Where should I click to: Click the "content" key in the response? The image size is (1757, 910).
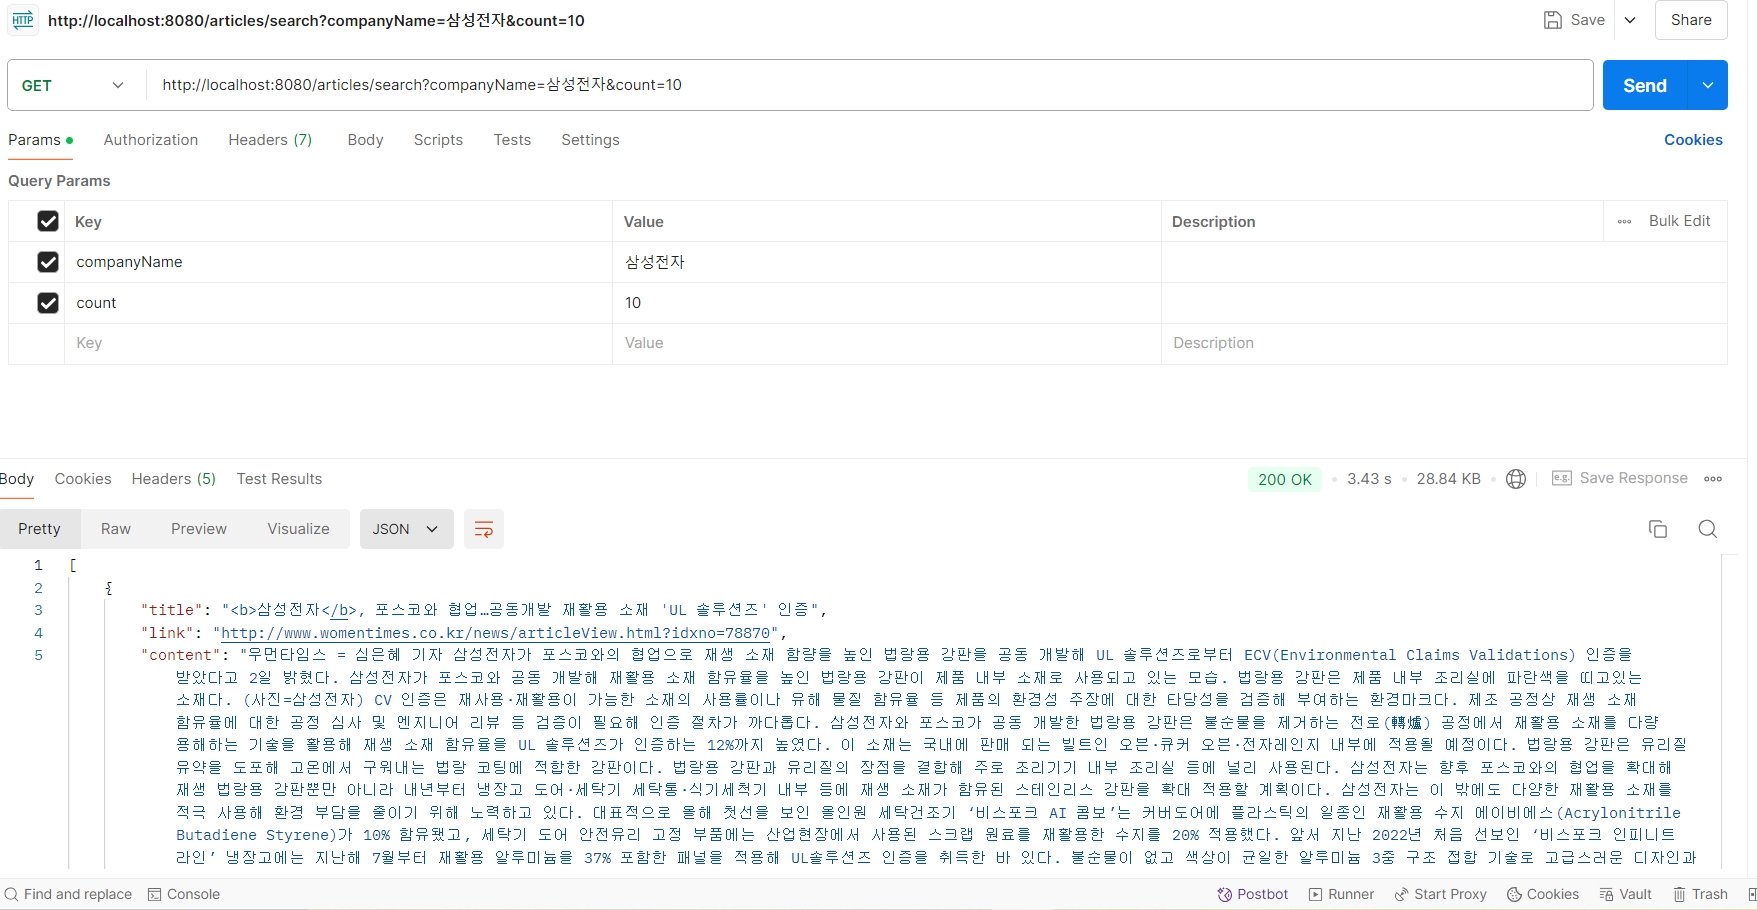coord(181,655)
